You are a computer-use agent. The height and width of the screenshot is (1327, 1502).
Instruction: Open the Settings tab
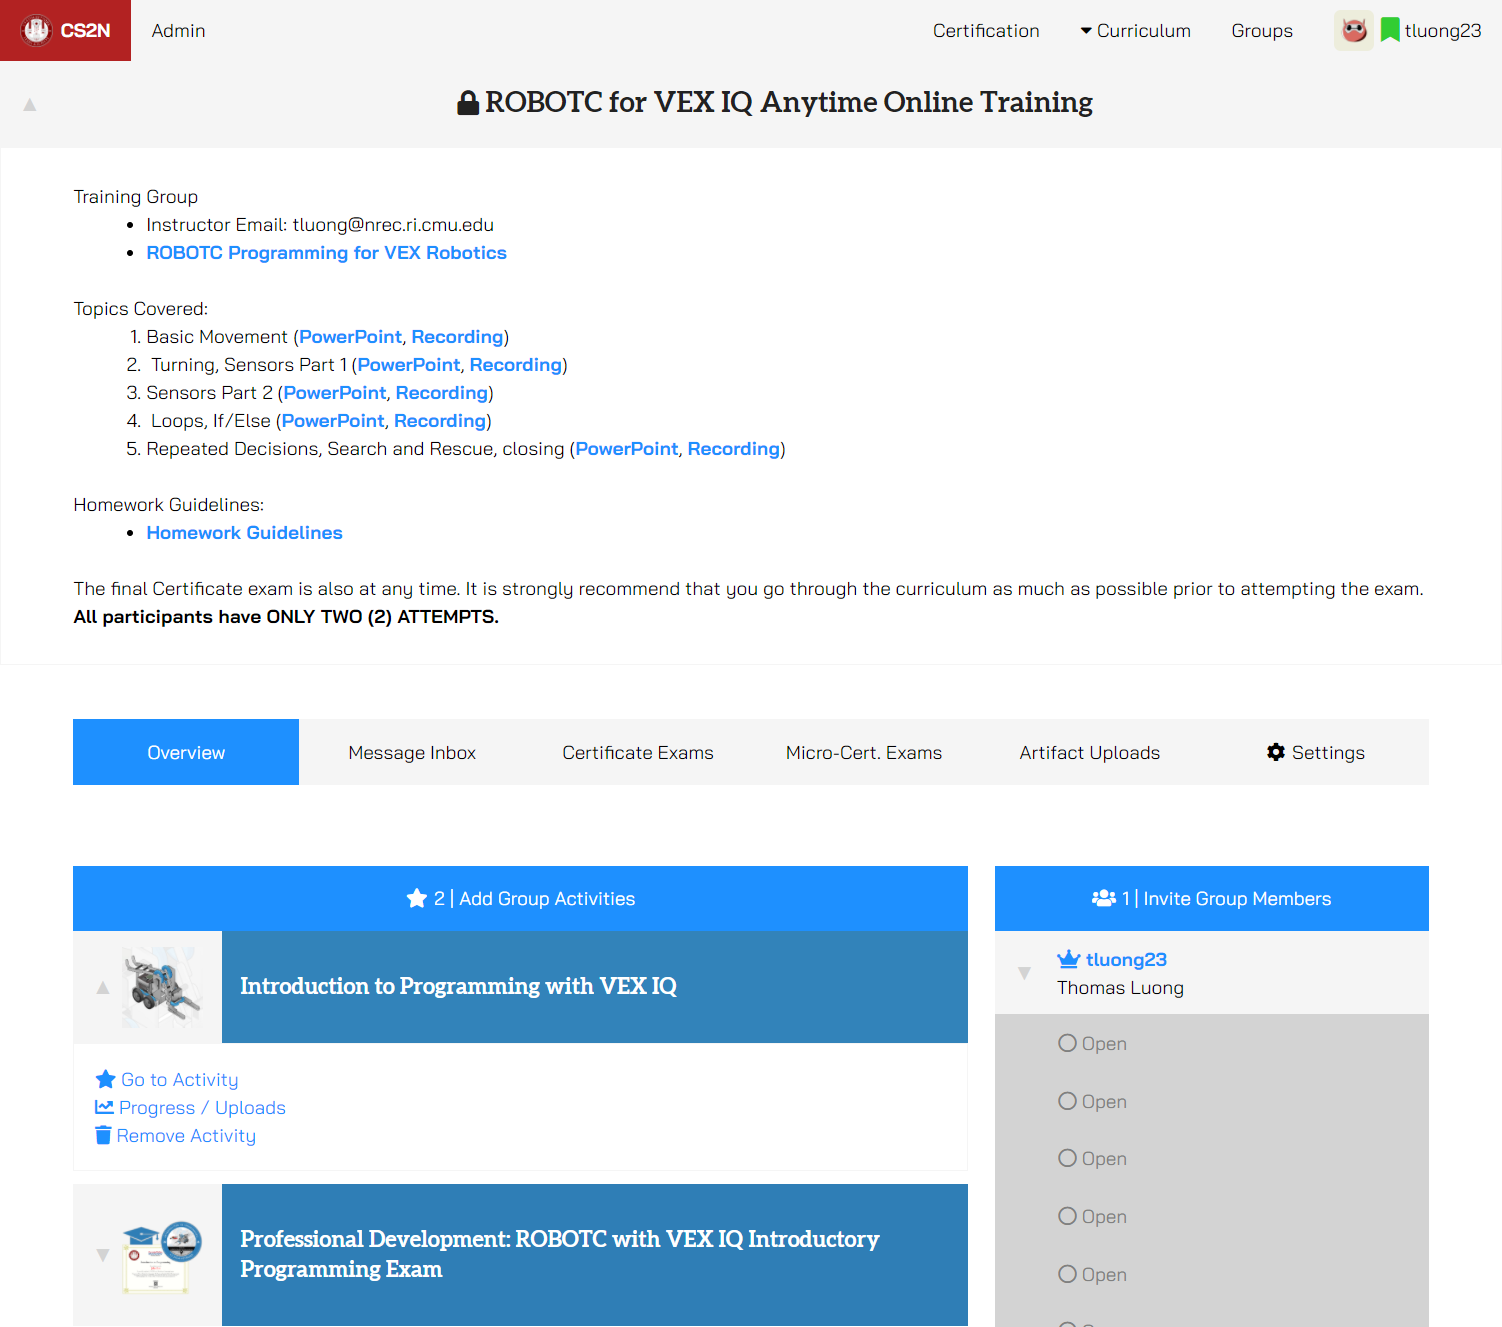(1316, 752)
